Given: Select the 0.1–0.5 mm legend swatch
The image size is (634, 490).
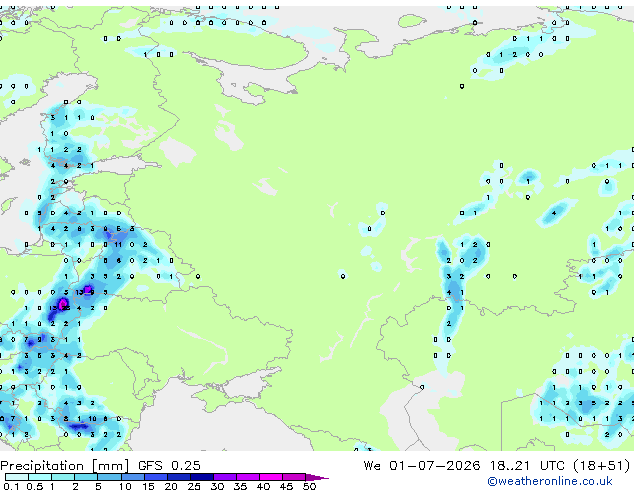Looking at the screenshot, I should tap(17, 477).
